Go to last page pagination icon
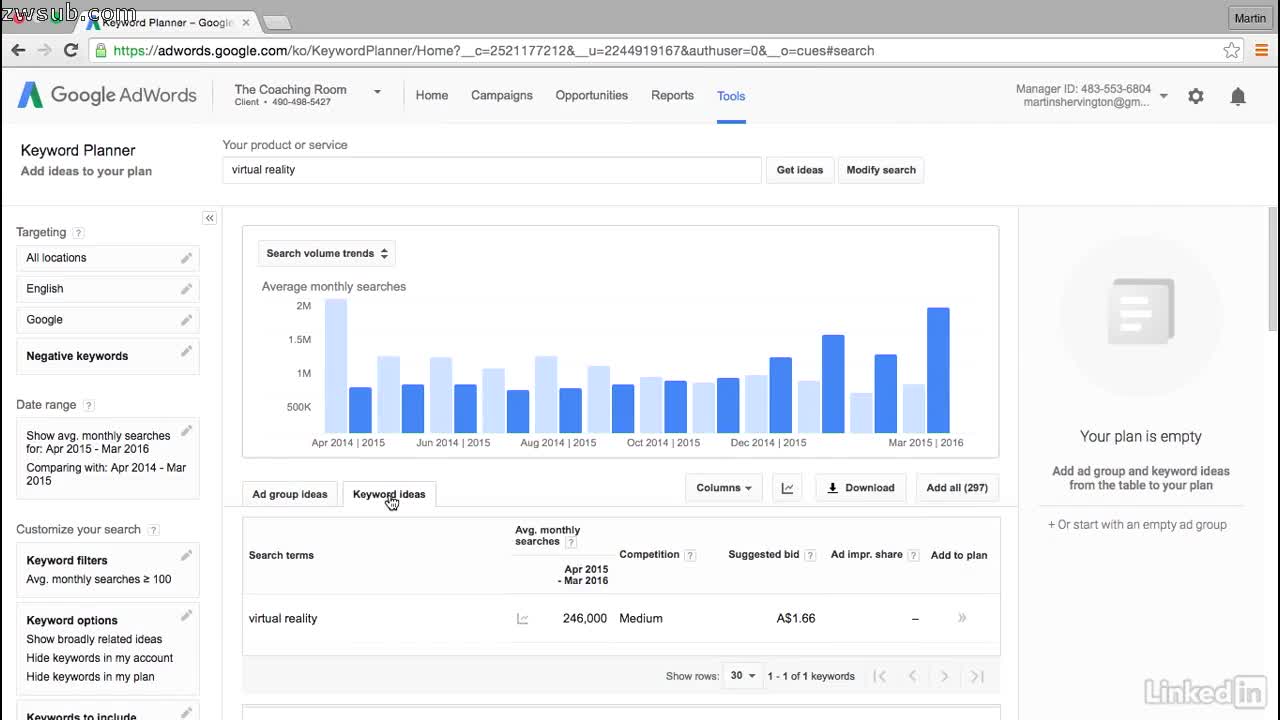 click(977, 676)
